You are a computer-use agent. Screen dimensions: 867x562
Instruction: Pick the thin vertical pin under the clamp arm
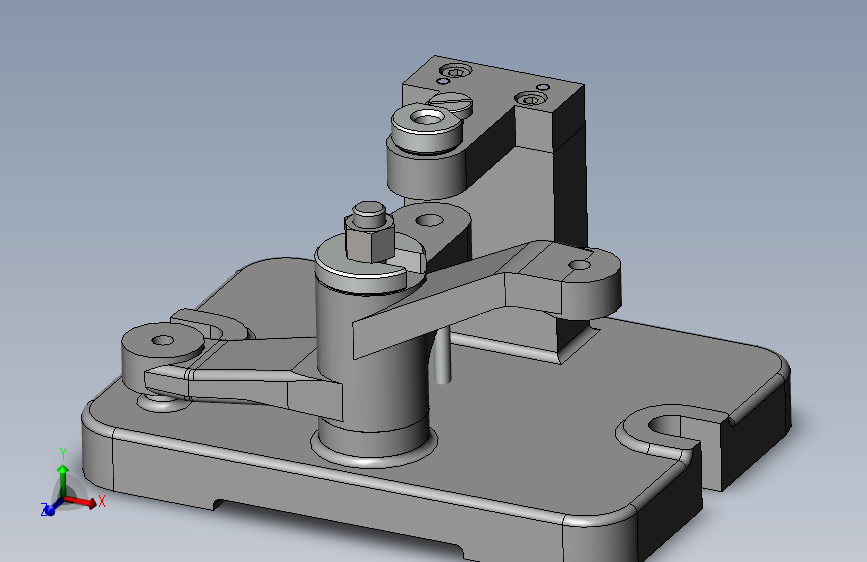tap(442, 355)
